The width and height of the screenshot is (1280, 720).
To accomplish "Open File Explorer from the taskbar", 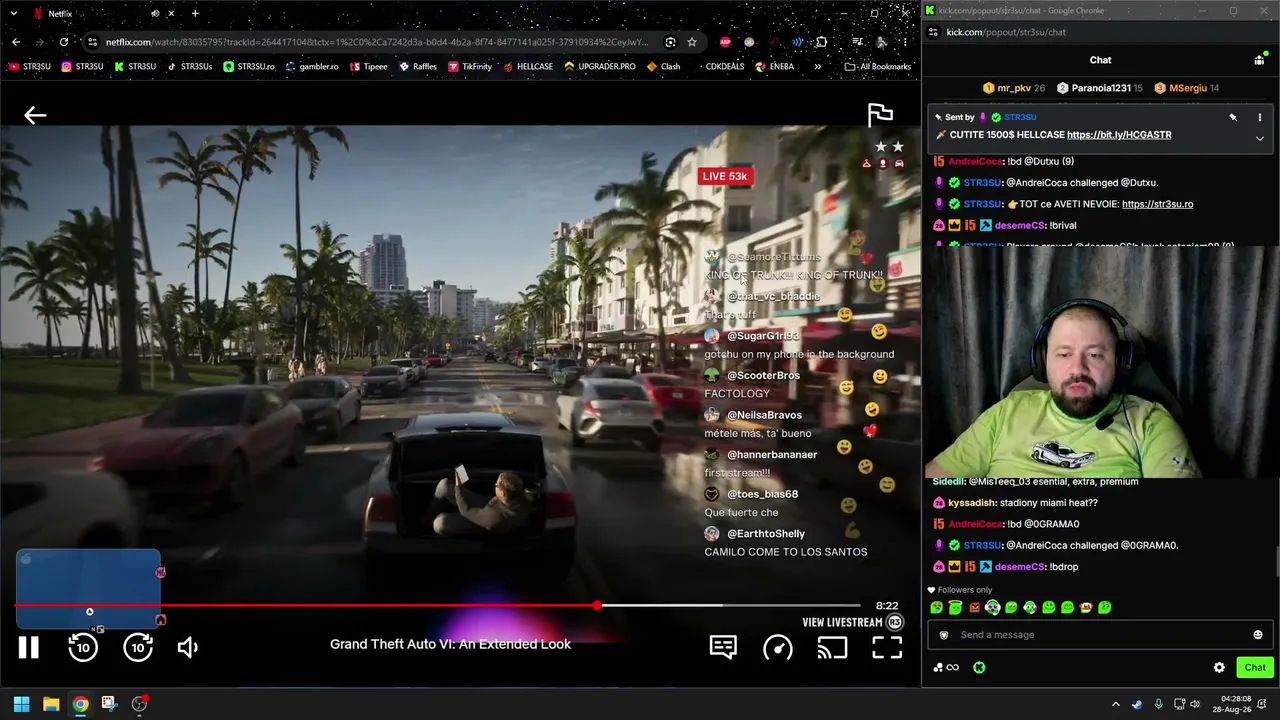I will coord(51,704).
